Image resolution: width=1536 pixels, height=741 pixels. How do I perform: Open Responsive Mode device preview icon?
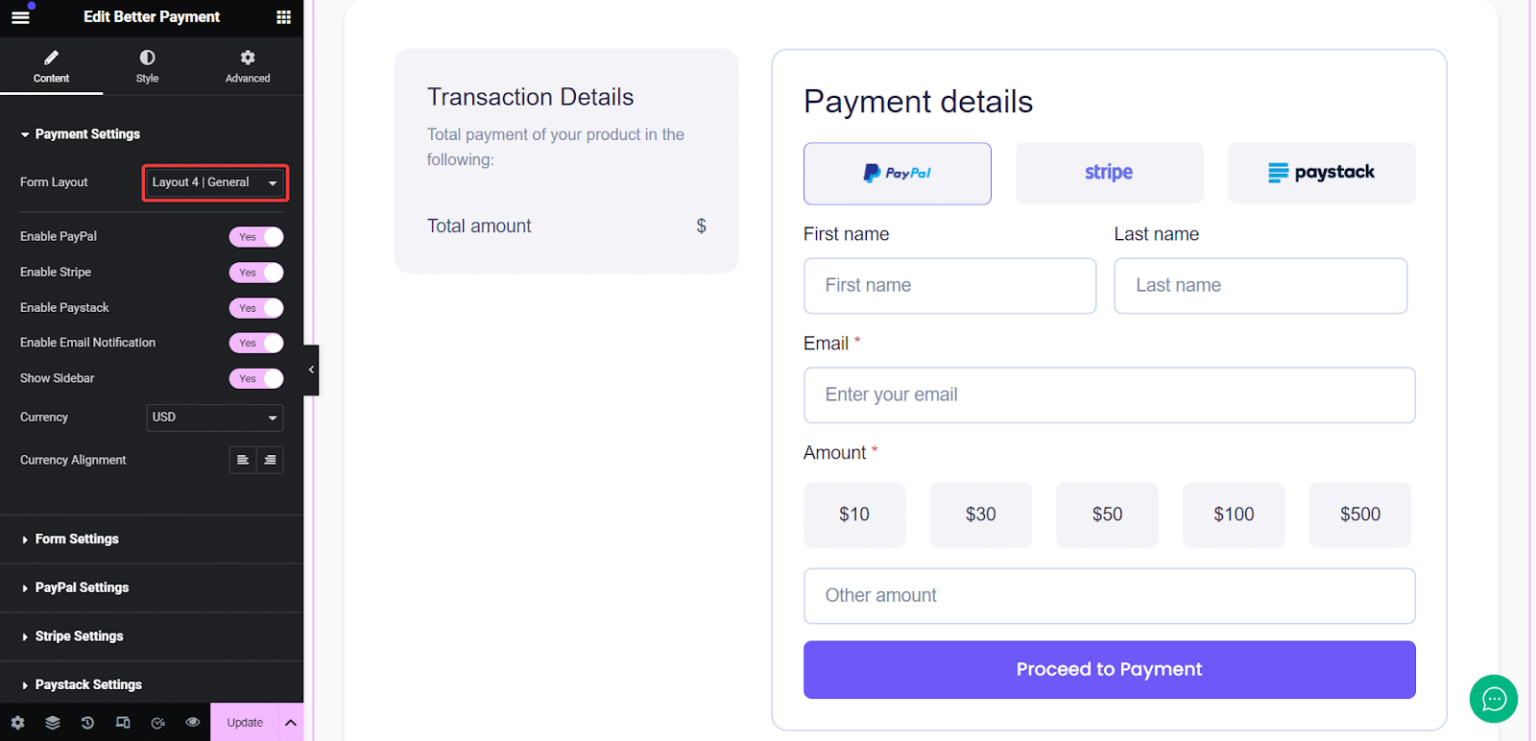[x=122, y=722]
